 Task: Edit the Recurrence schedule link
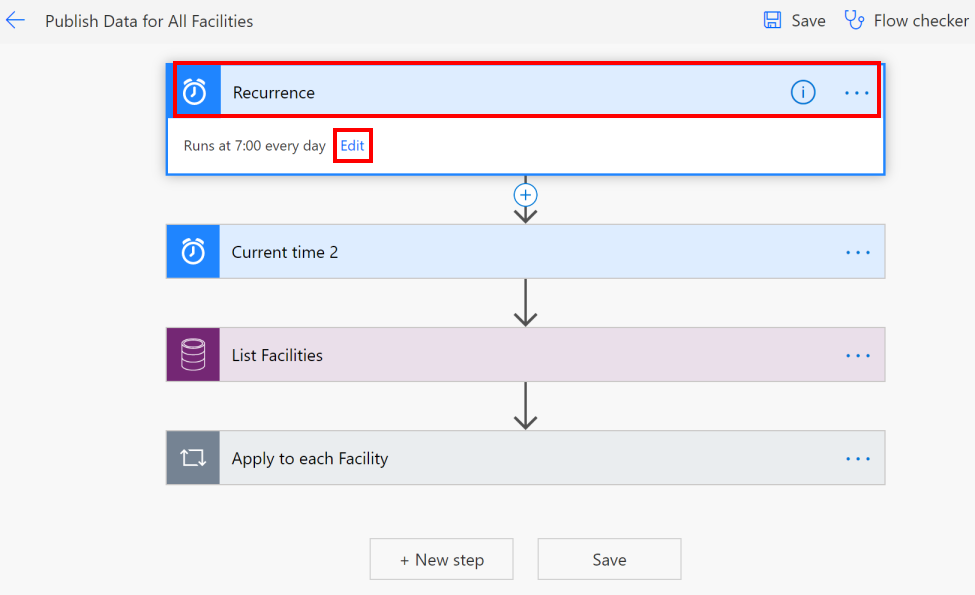(352, 145)
